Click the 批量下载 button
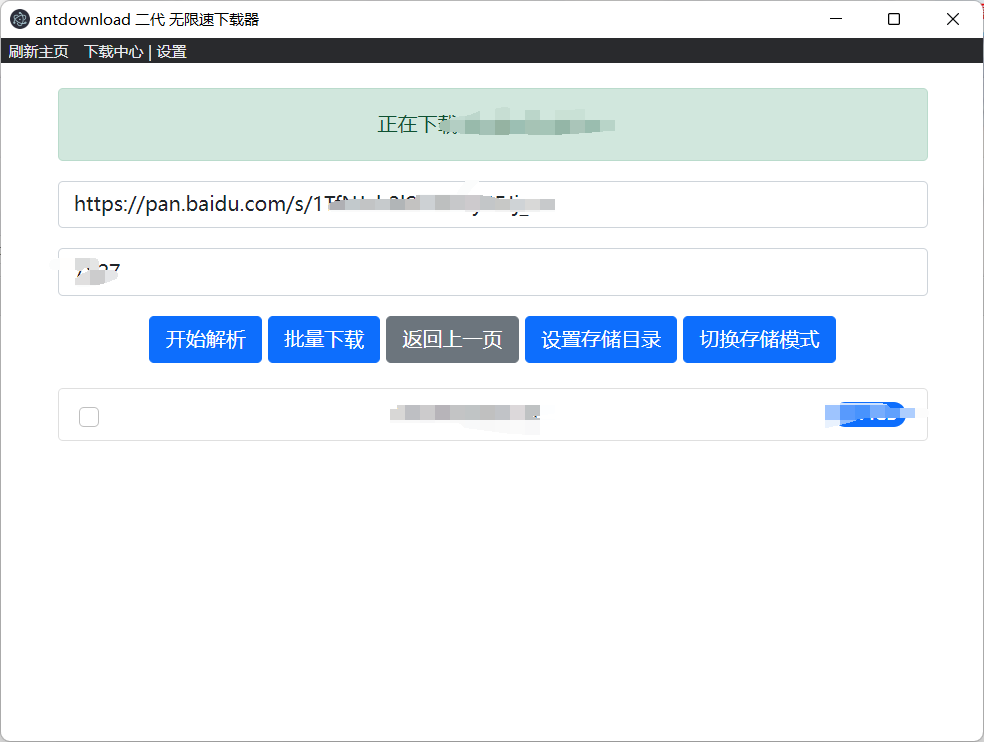The width and height of the screenshot is (984, 742). 324,340
